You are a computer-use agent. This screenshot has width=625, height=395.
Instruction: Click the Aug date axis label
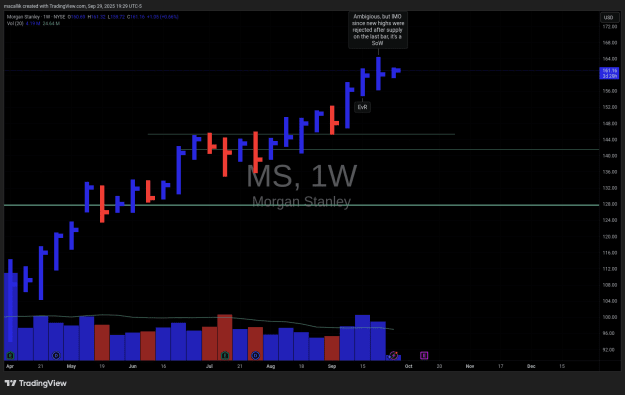click(271, 366)
